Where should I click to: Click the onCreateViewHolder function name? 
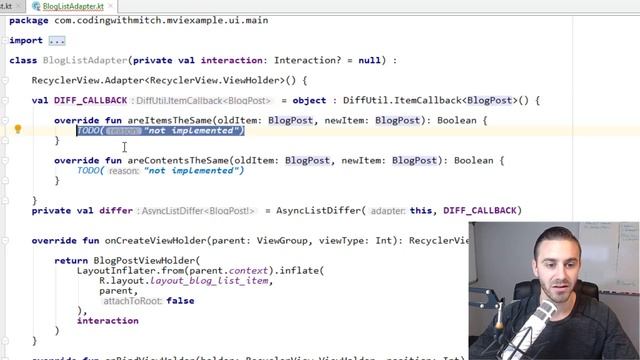(156, 240)
